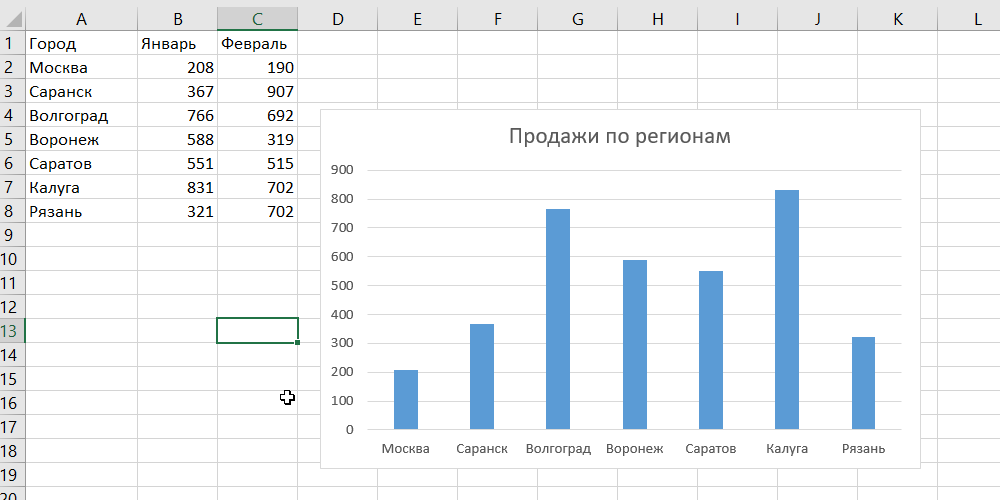Select the Москва bar in the chart
The height and width of the screenshot is (500, 1000).
[406, 400]
